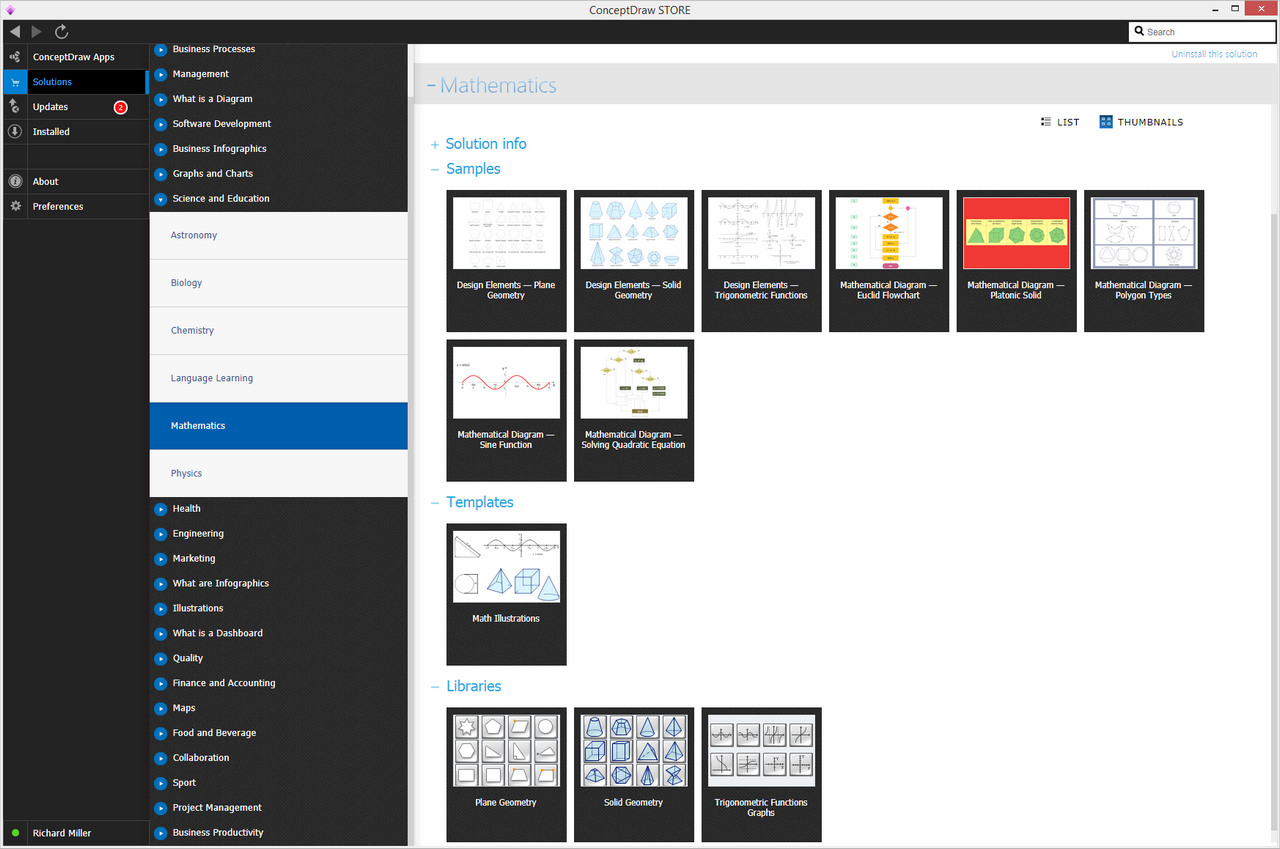Open the Updates section
1280x849 pixels.
point(75,107)
